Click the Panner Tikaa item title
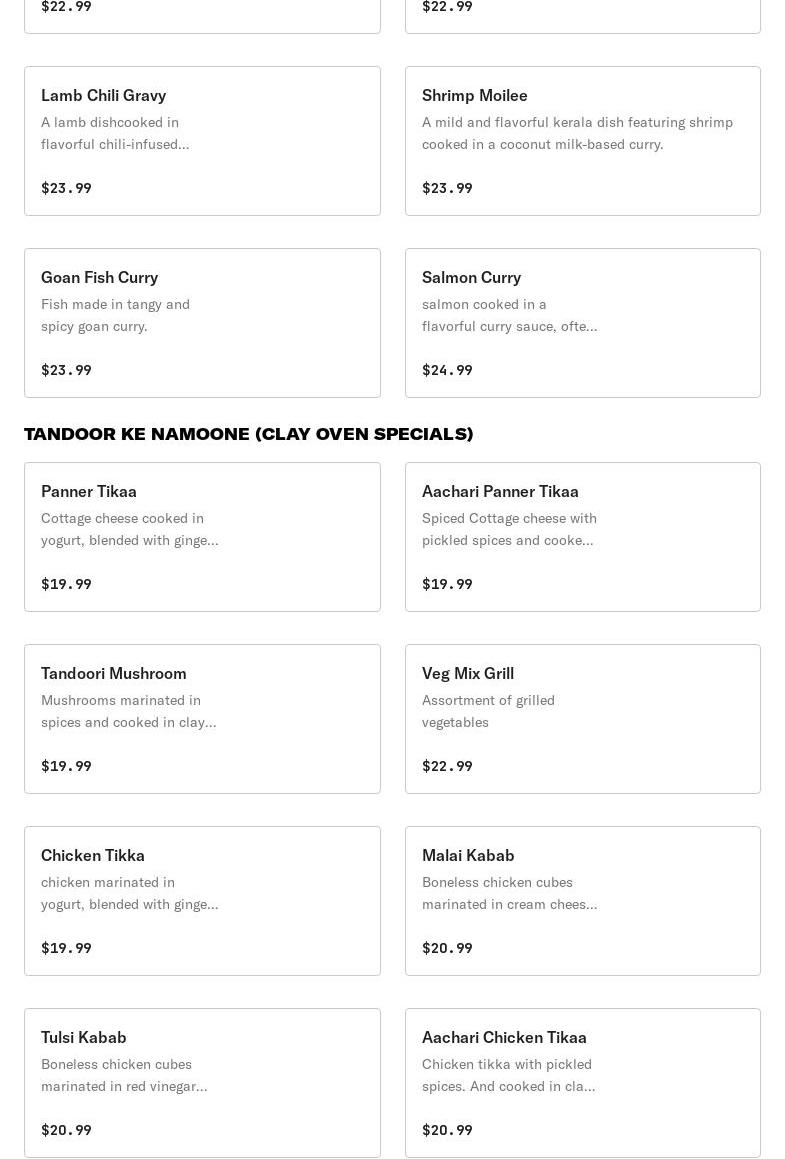The height and width of the screenshot is (1159, 785). 89,491
